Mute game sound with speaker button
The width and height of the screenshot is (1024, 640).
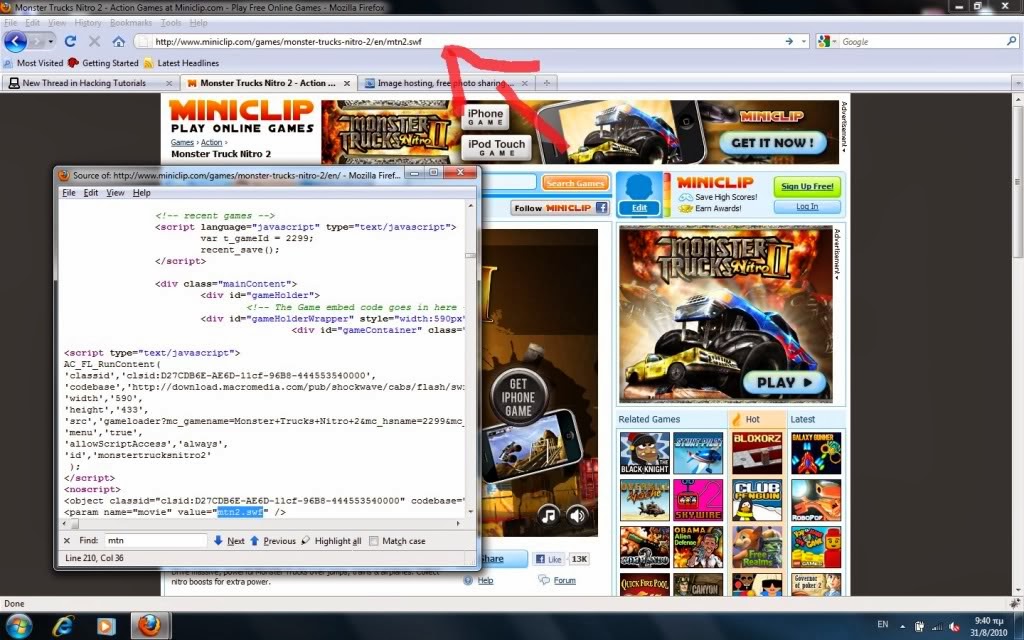click(577, 516)
